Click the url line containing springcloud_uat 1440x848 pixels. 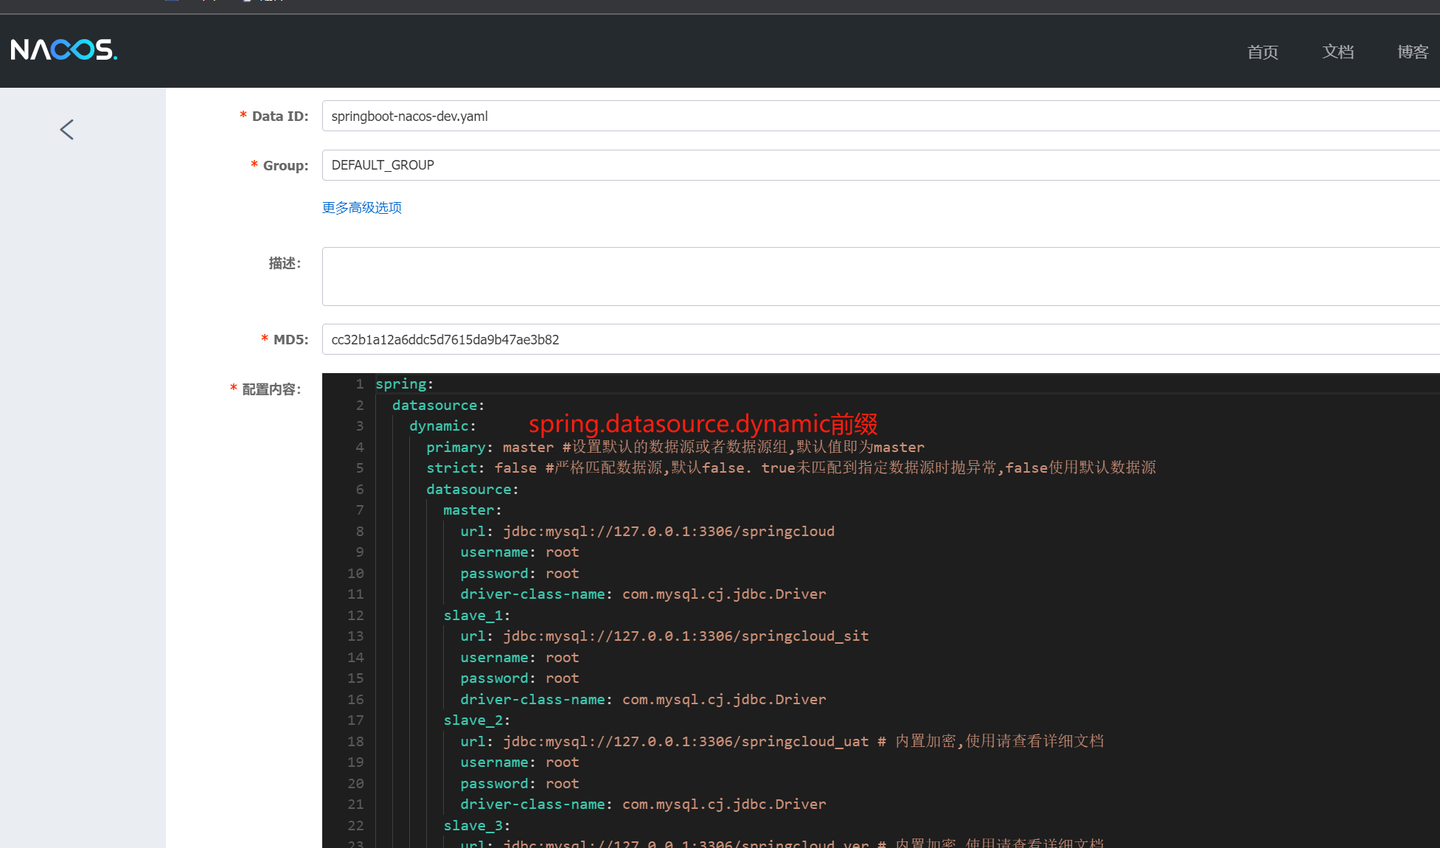(664, 741)
